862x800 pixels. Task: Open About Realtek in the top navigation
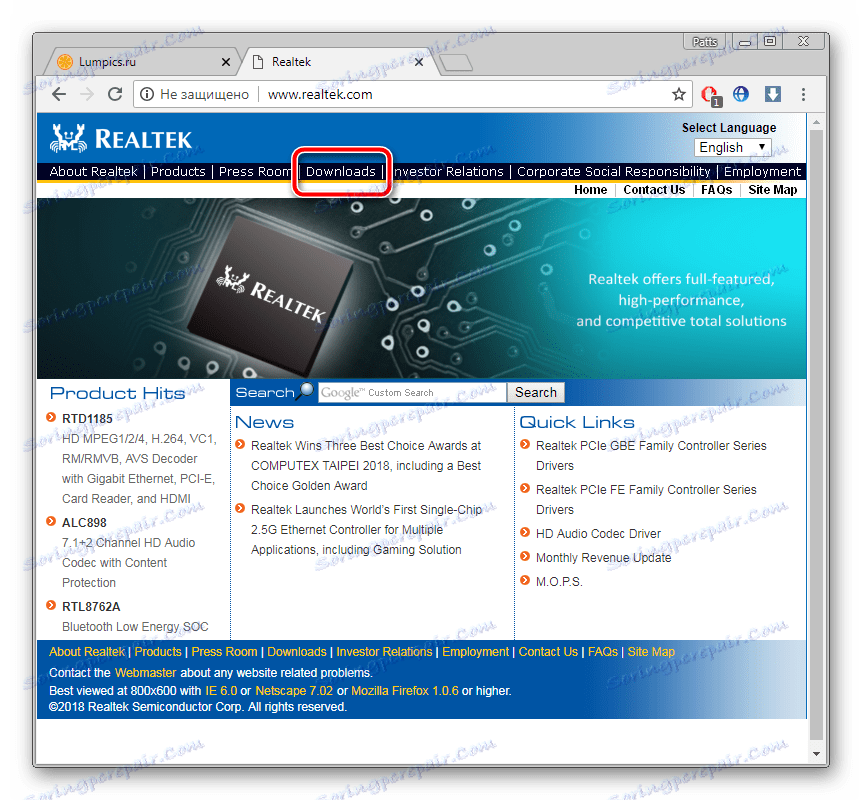pyautogui.click(x=93, y=172)
